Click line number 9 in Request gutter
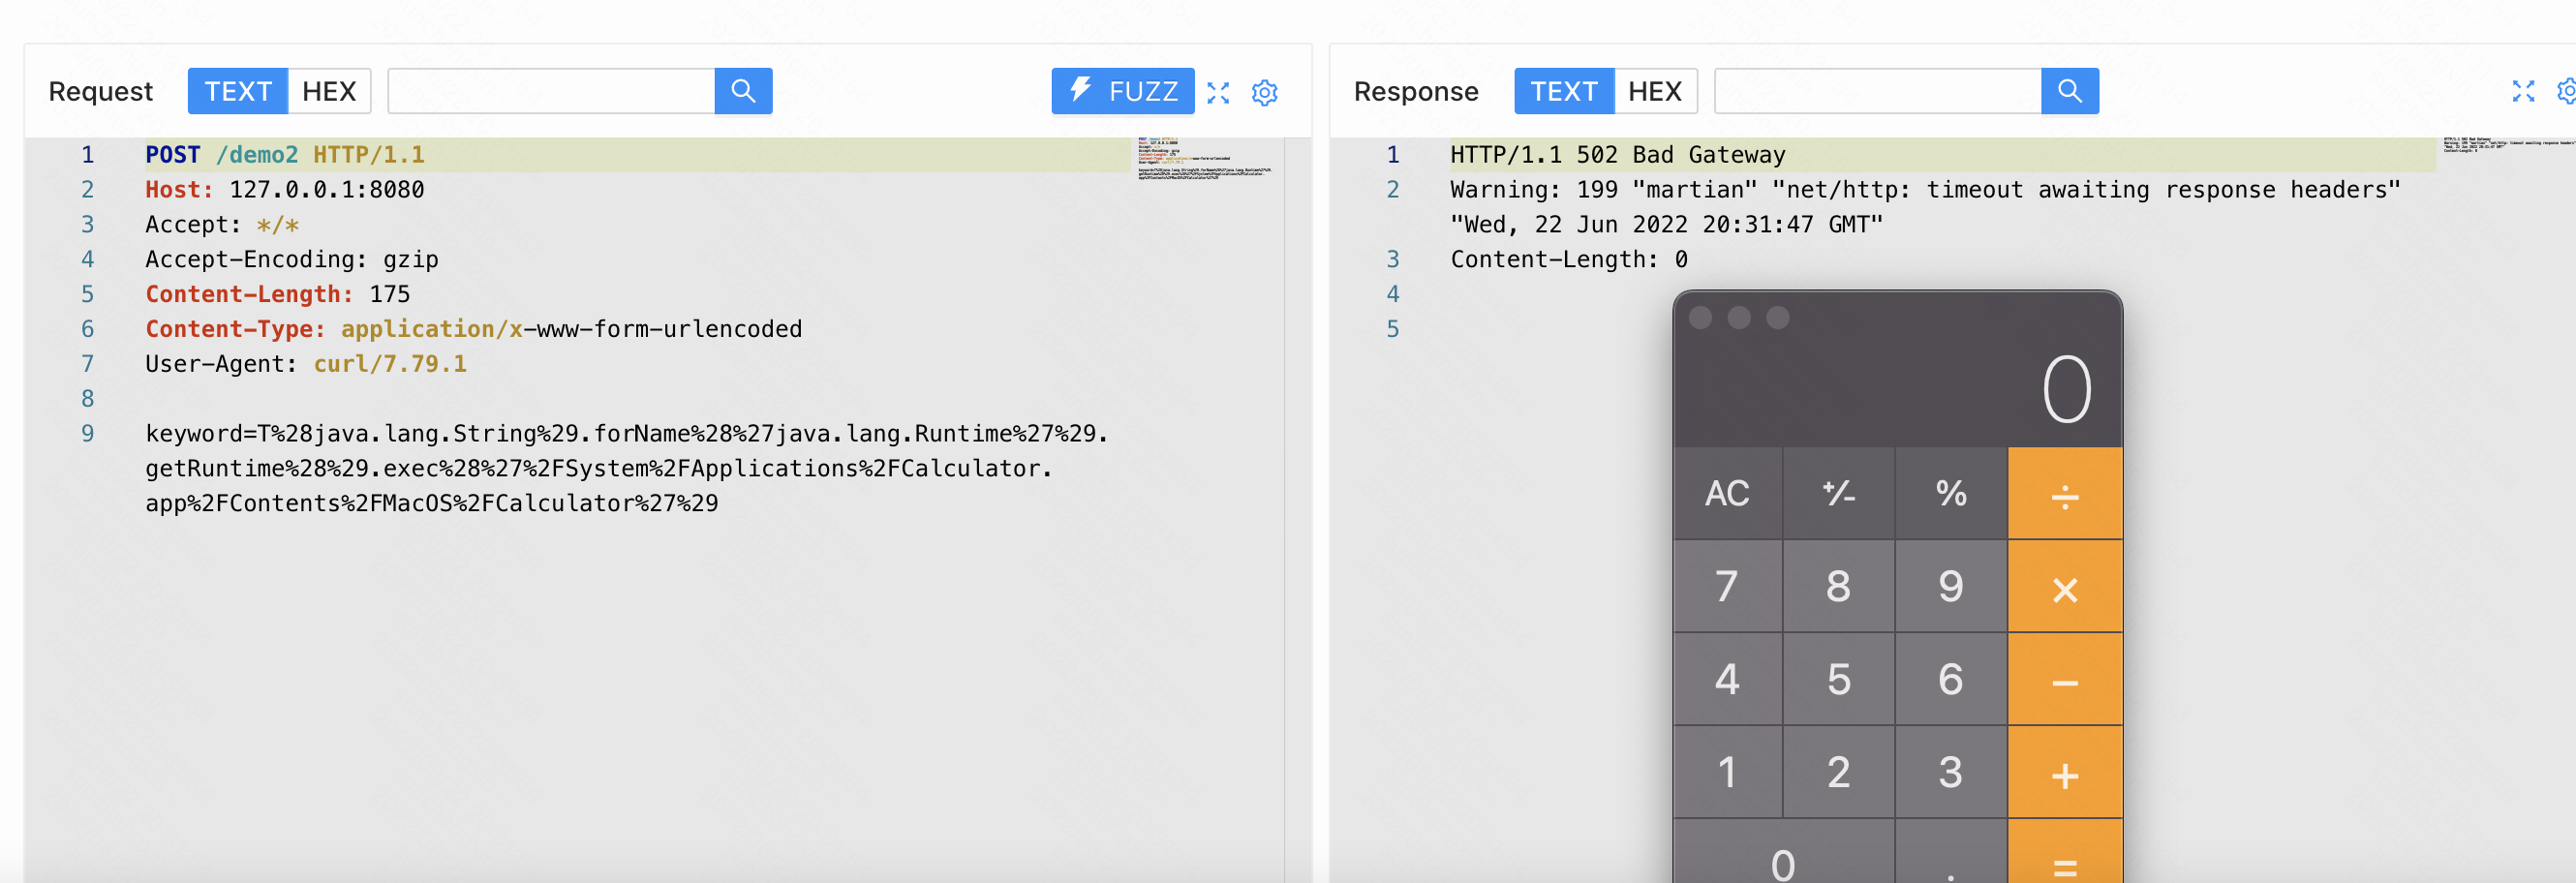The height and width of the screenshot is (883, 2576). click(88, 434)
